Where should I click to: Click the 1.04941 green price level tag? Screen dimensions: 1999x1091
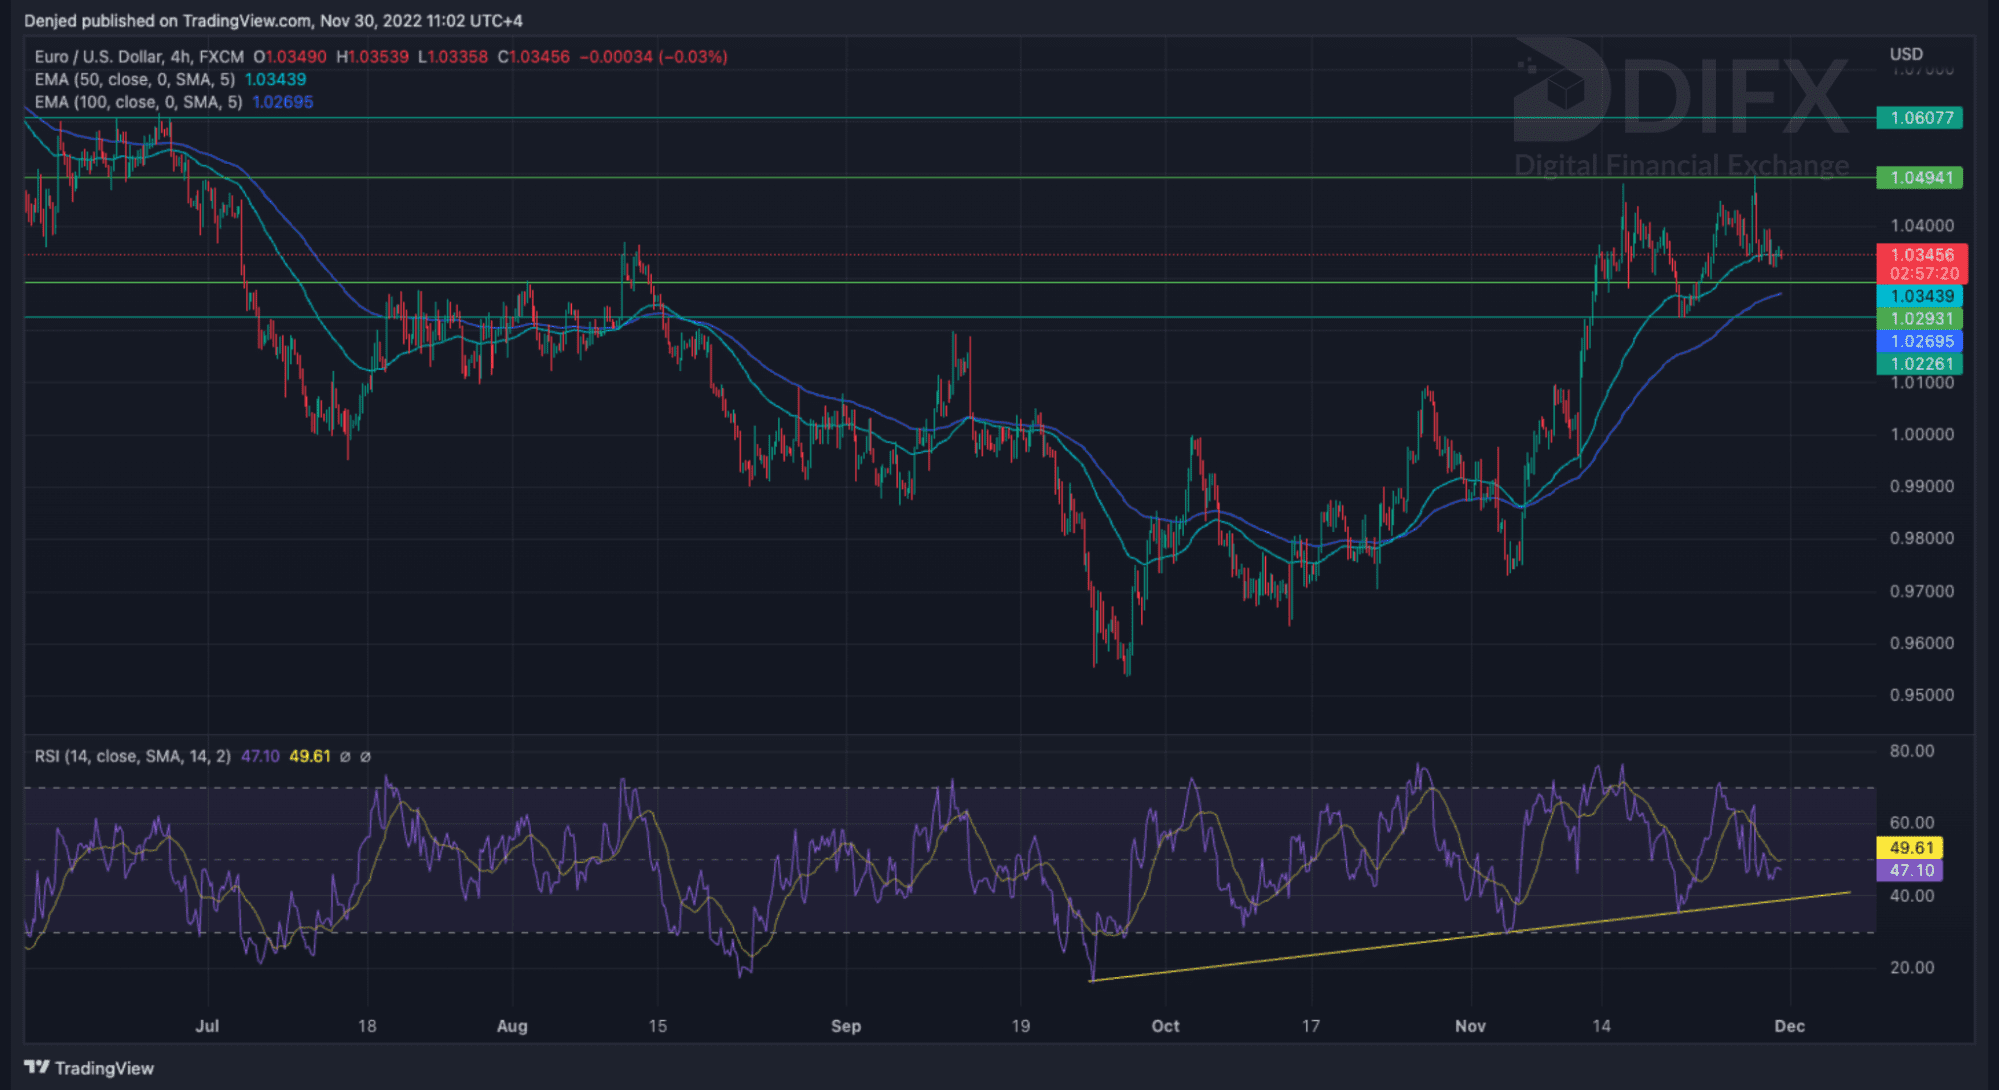click(x=1920, y=178)
